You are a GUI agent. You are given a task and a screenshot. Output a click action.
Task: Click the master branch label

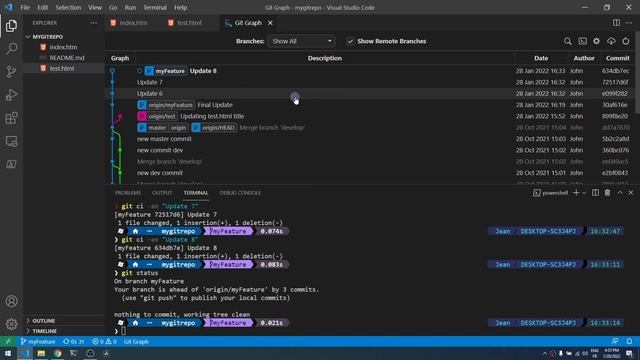157,128
